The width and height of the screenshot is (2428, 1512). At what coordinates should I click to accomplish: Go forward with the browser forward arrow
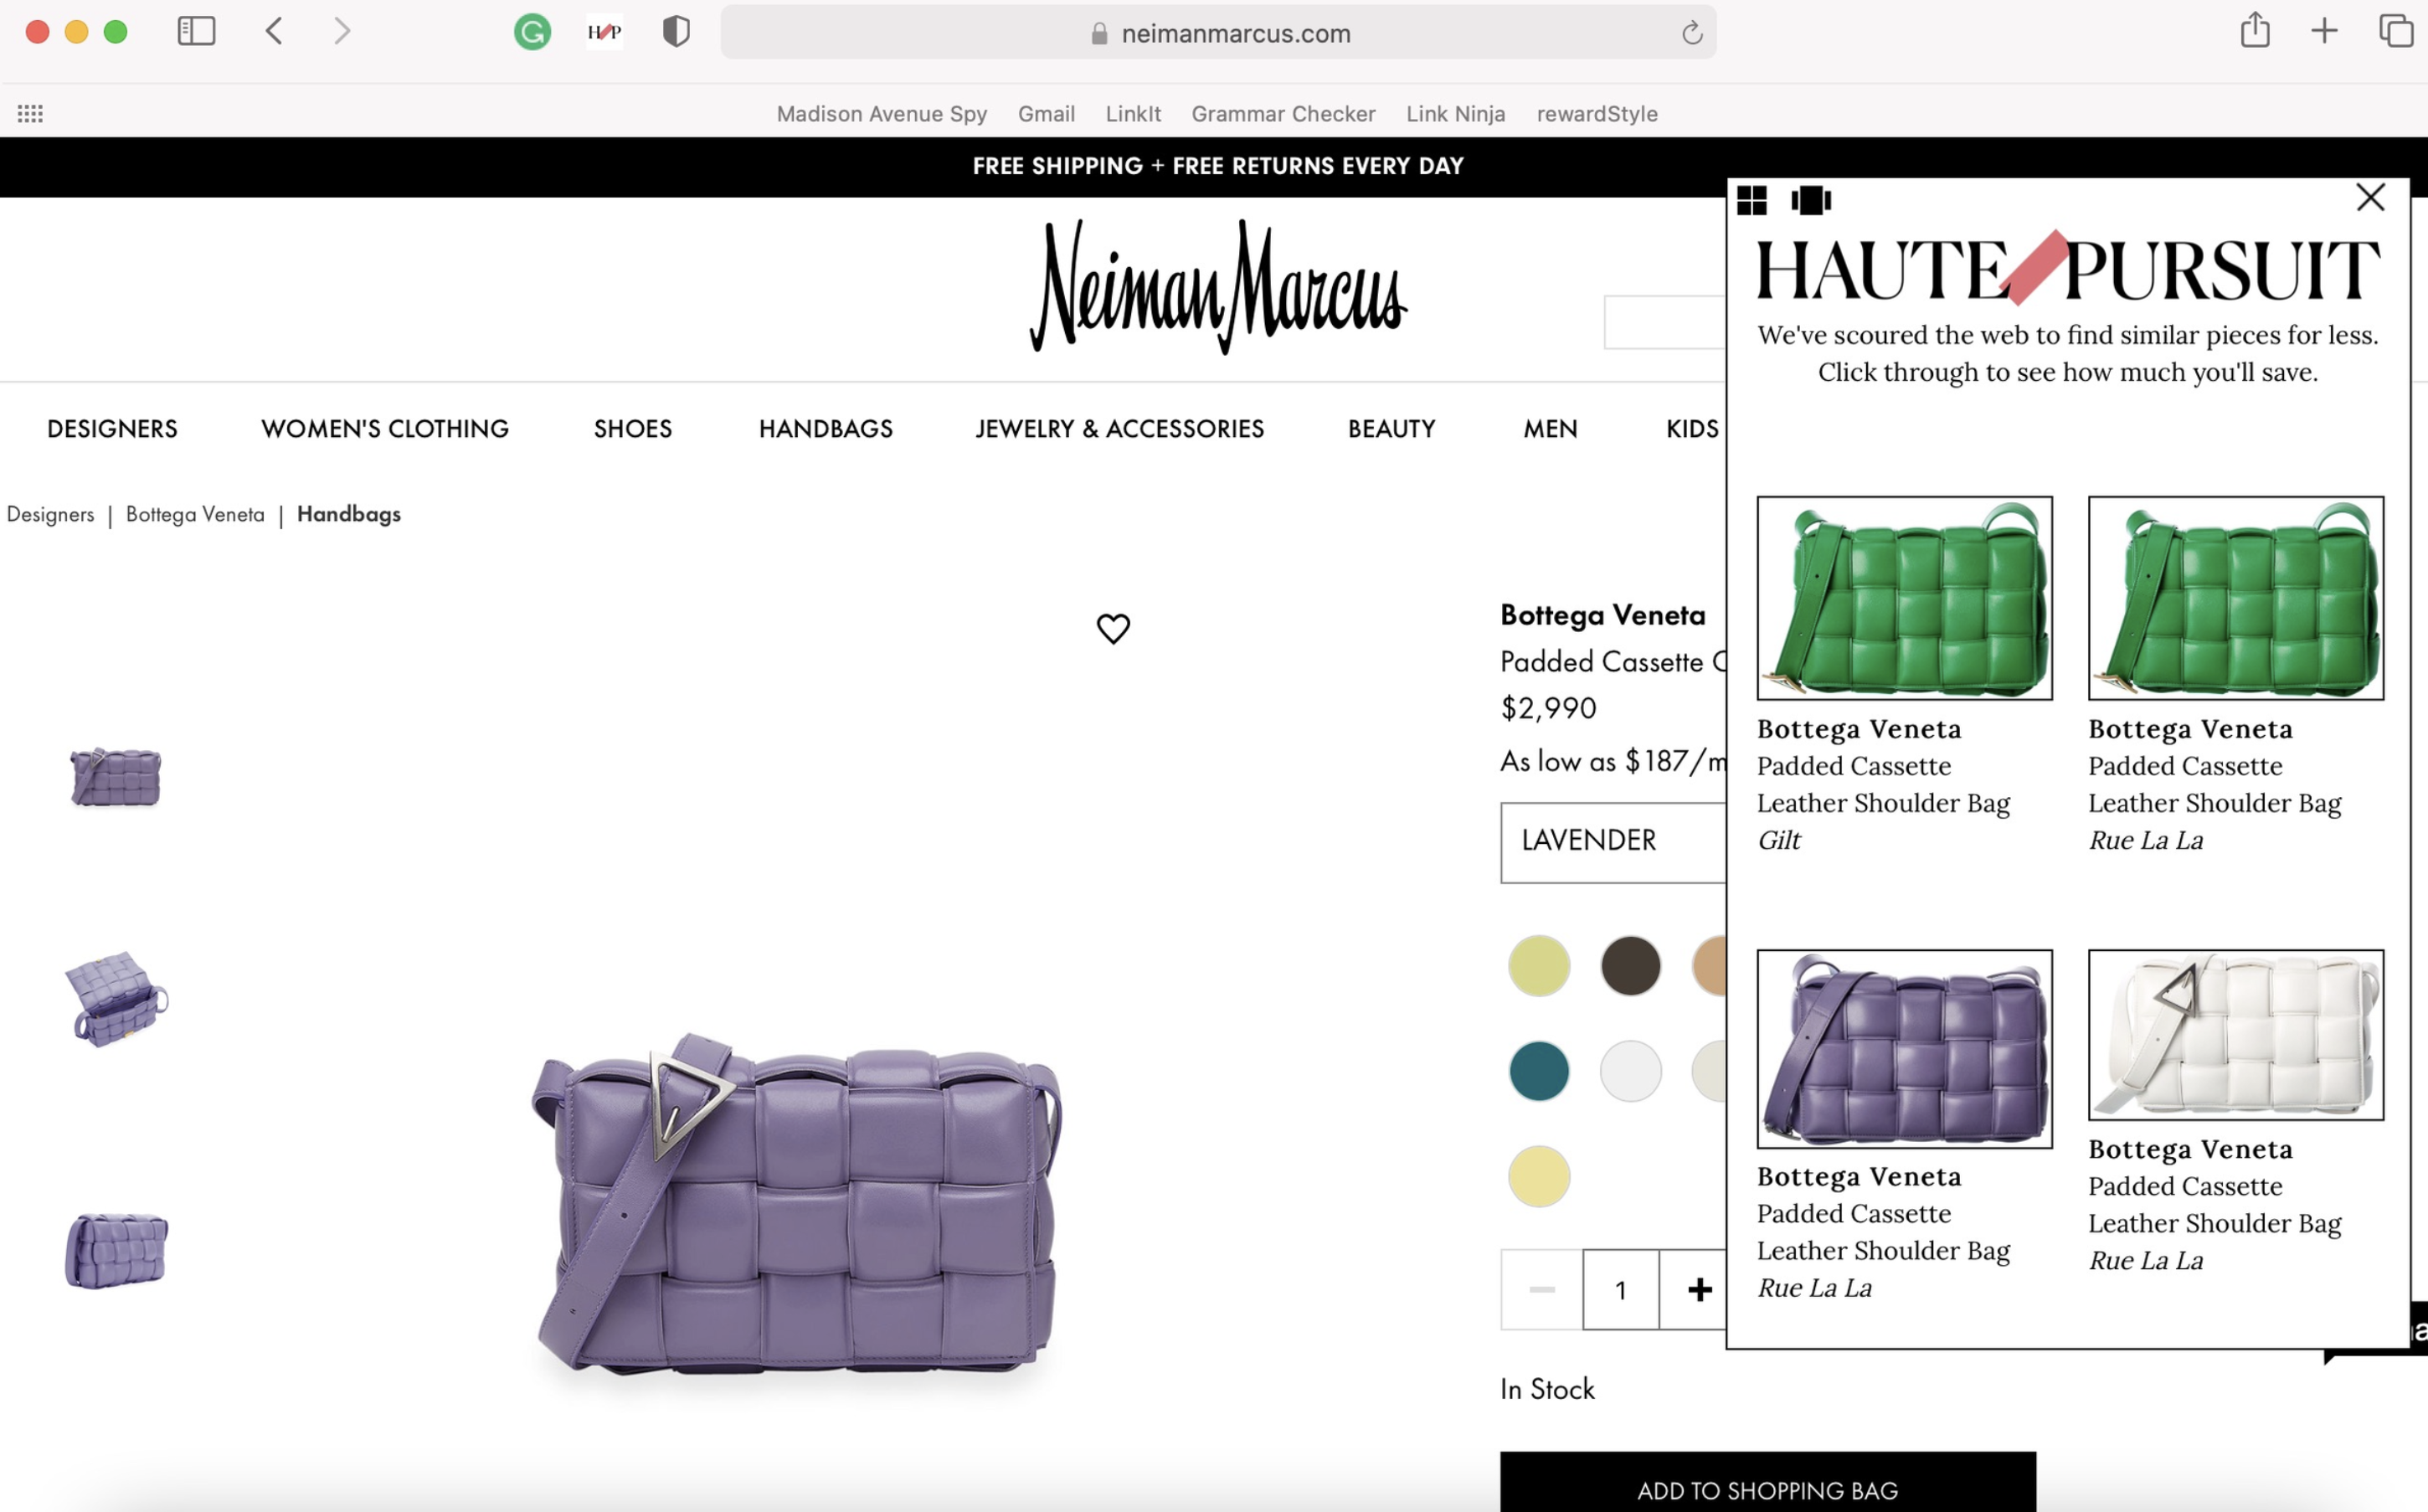pyautogui.click(x=342, y=31)
